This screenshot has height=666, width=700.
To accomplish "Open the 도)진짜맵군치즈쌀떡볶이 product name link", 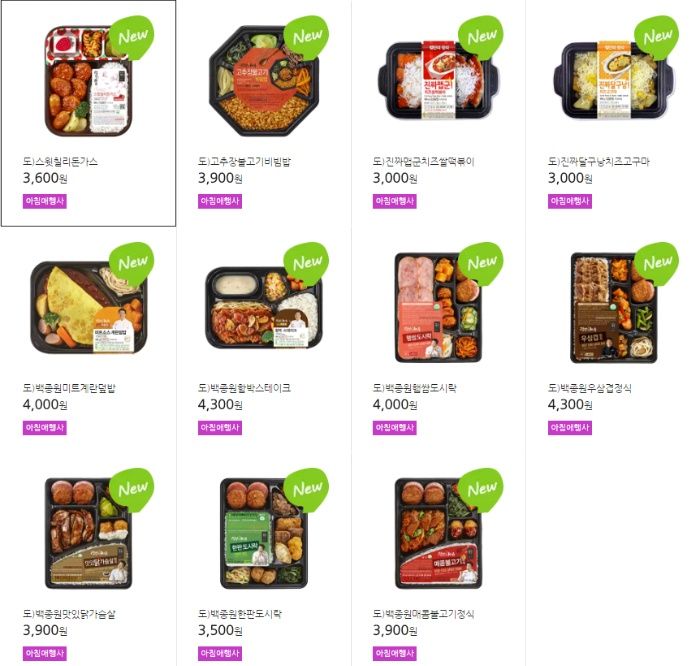I will [424, 162].
